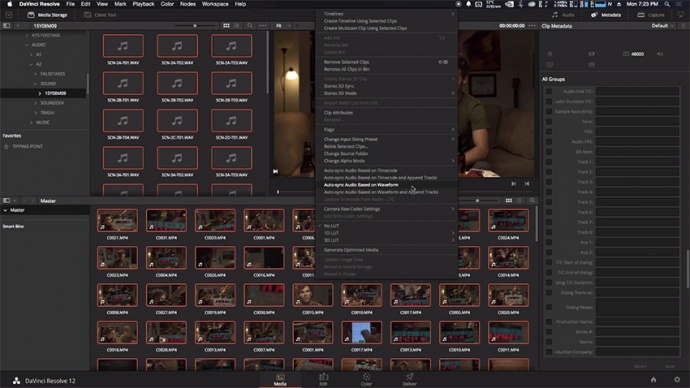Click the media pool search icon
This screenshot has height=388, width=690.
(532, 201)
